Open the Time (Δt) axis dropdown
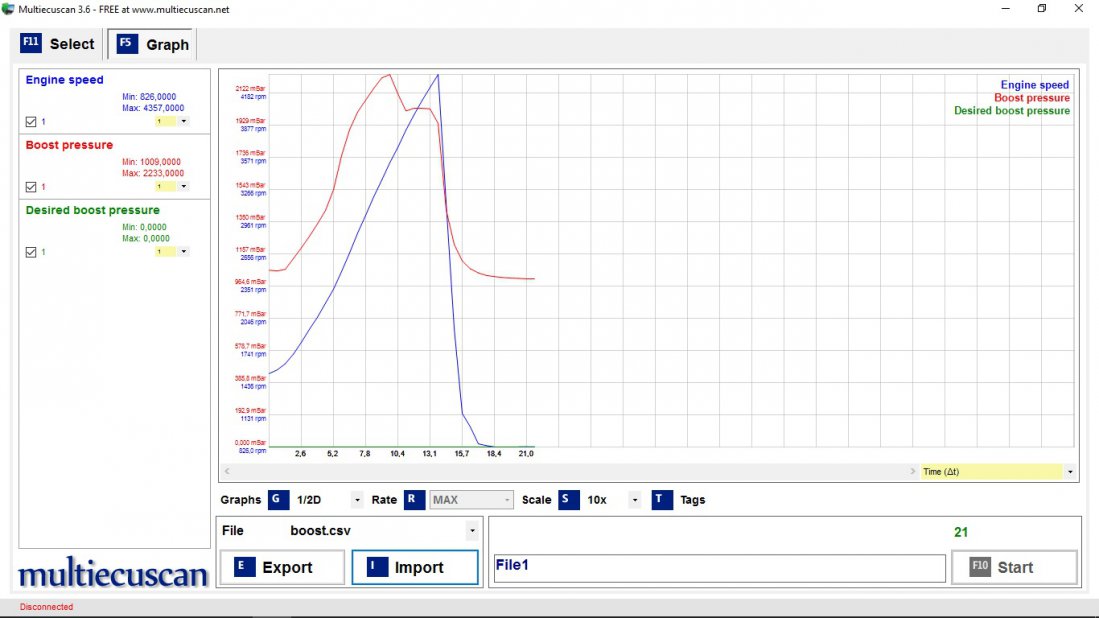 1070,471
